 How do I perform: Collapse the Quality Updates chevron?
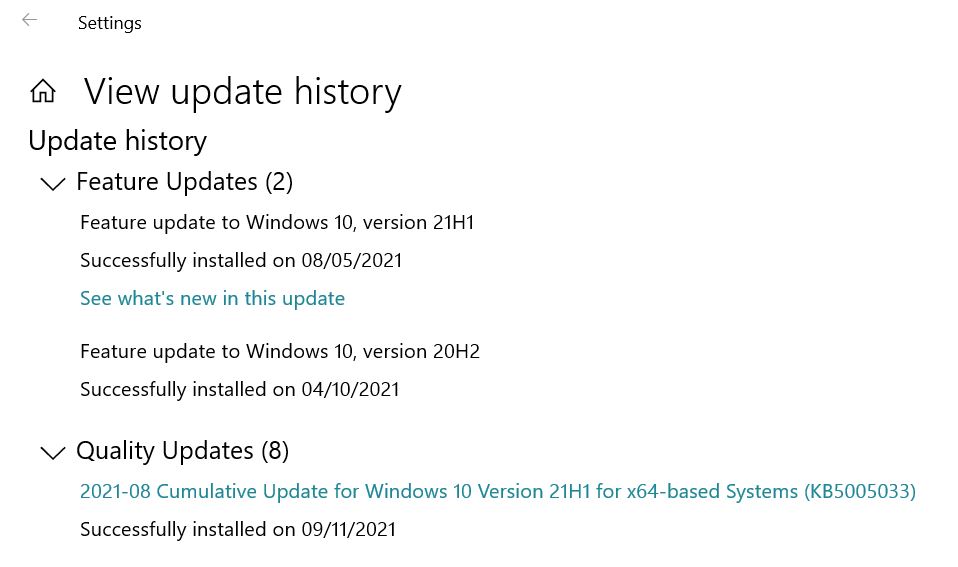click(52, 453)
